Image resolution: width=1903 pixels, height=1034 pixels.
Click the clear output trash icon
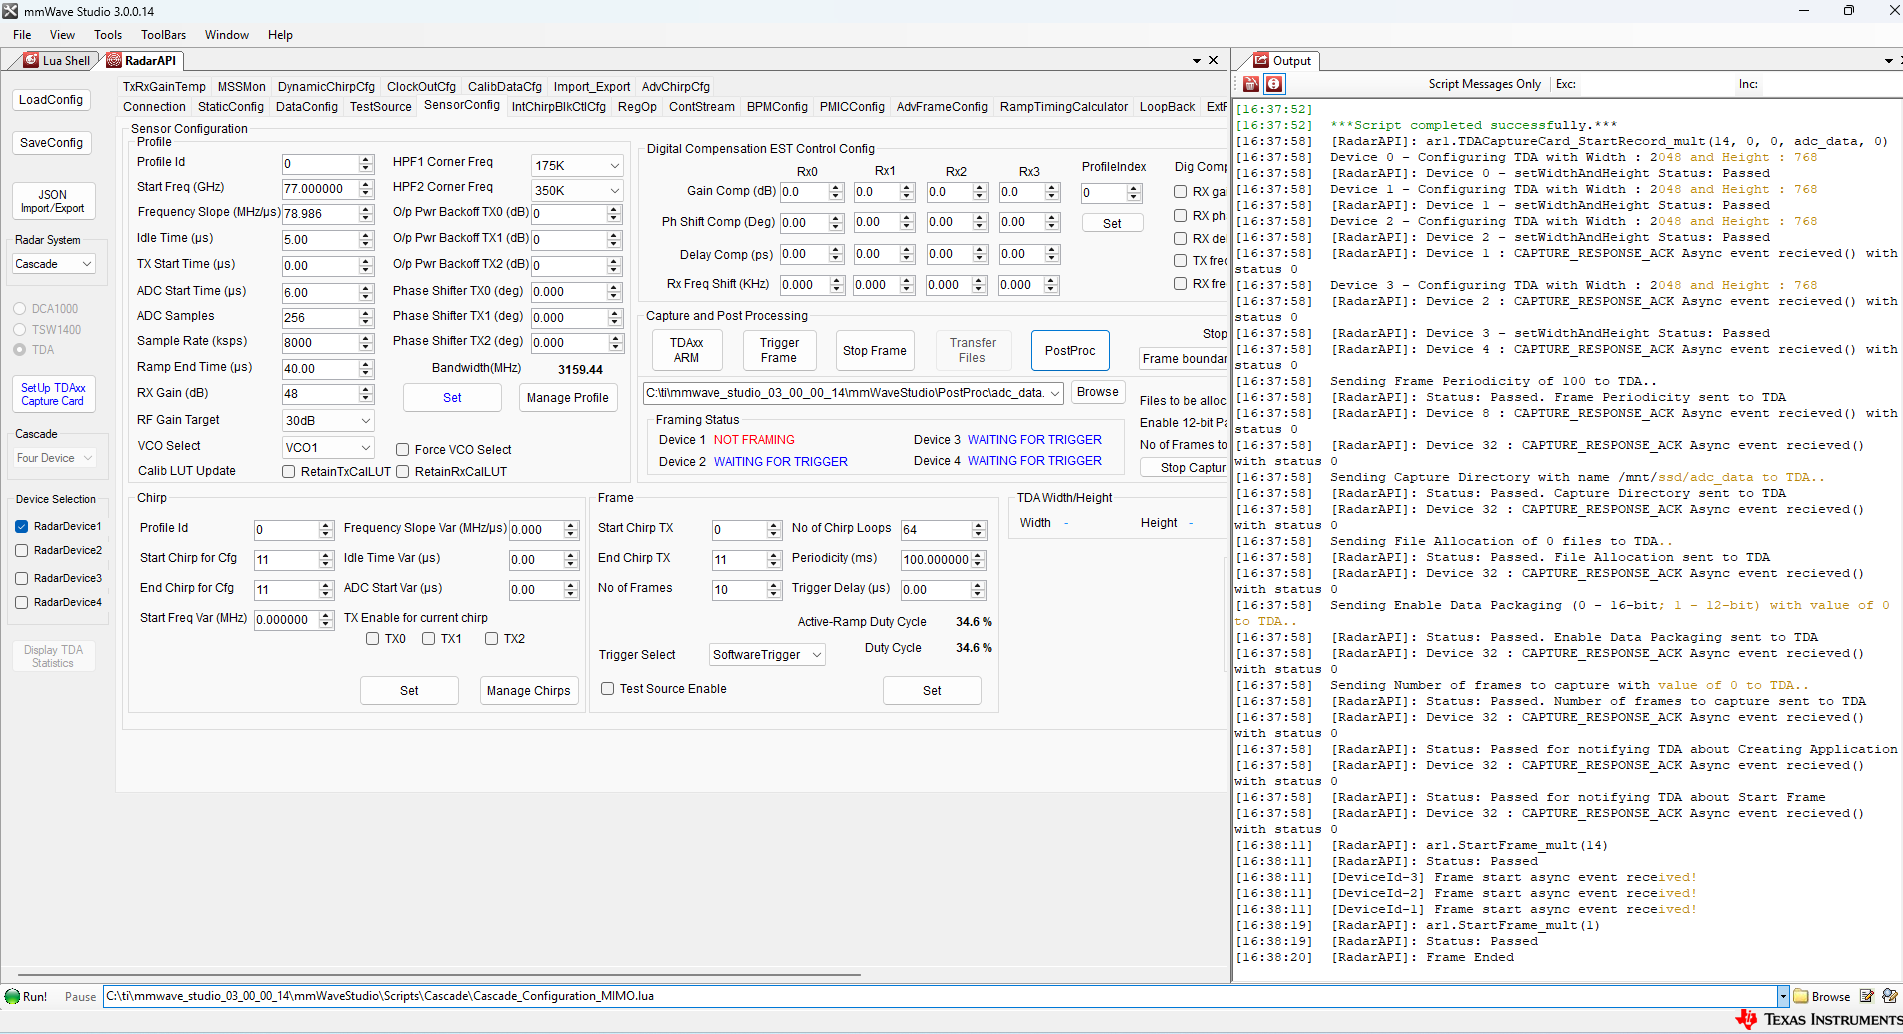tap(1251, 85)
